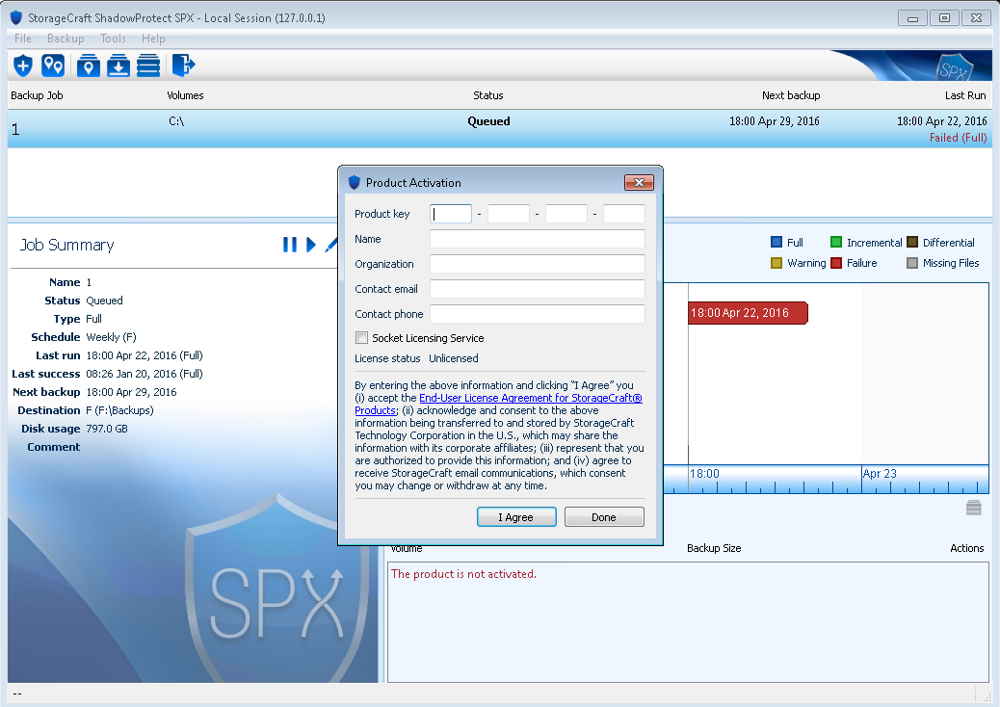This screenshot has width=1000, height=707.
Task: Click inside the Product key input field
Action: (x=449, y=213)
